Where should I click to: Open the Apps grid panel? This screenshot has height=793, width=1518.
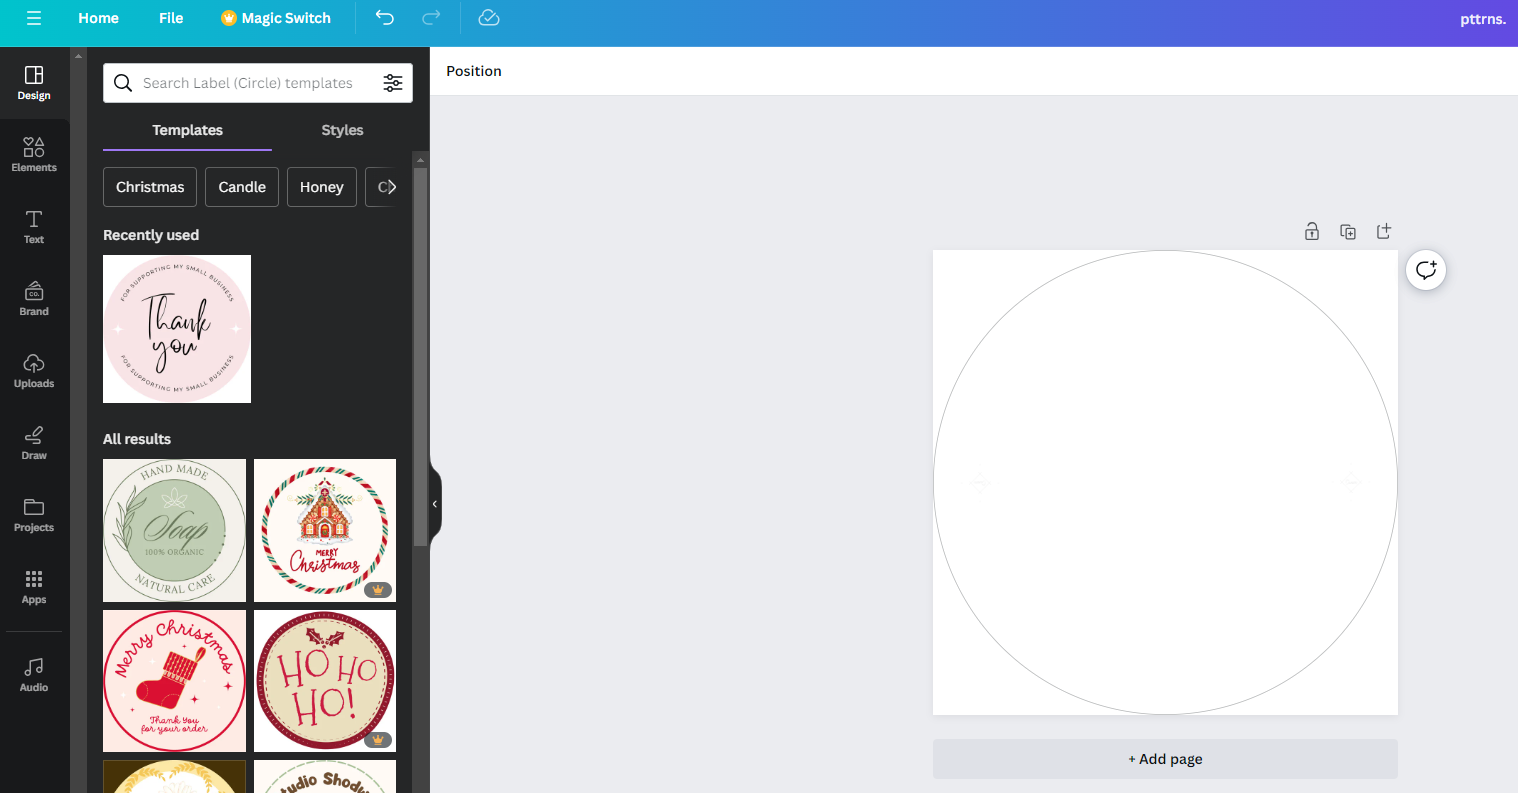(x=34, y=587)
